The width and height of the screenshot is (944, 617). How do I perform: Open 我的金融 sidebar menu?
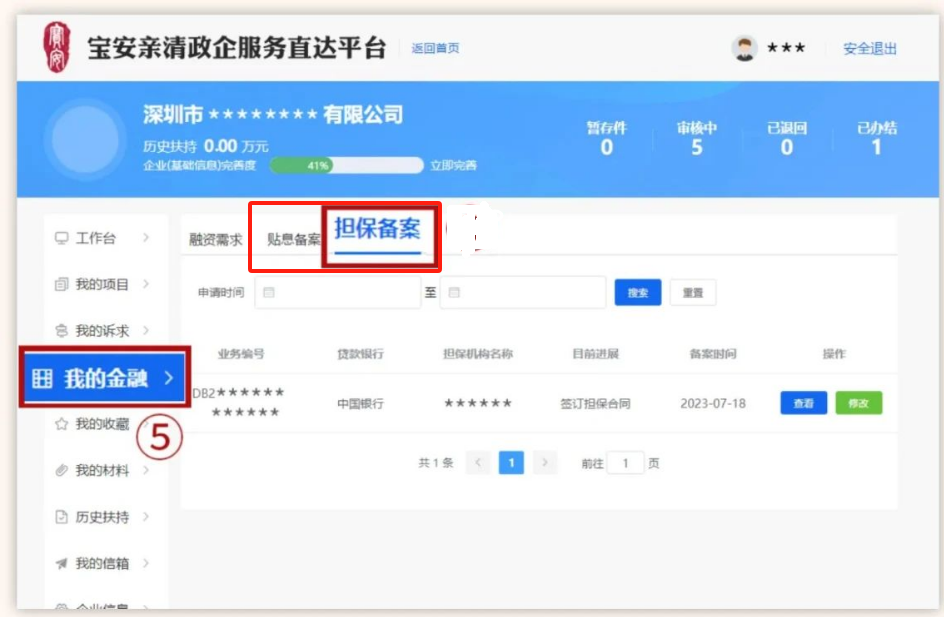[x=105, y=378]
